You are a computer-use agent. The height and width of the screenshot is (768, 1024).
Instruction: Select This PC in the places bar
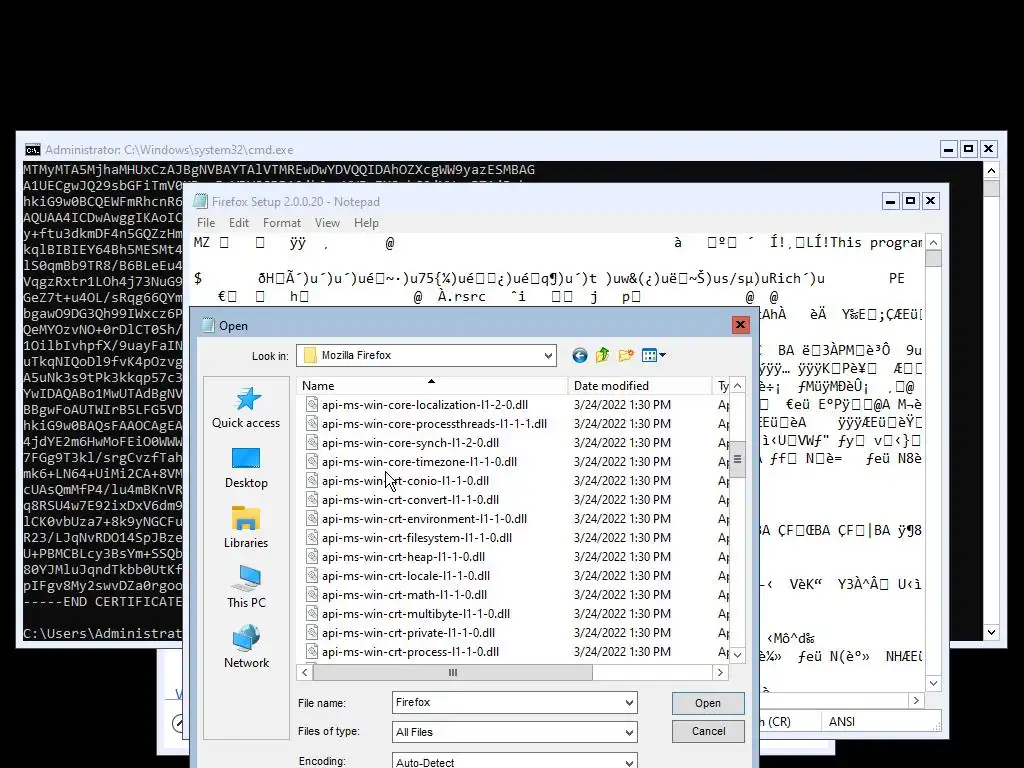click(246, 588)
